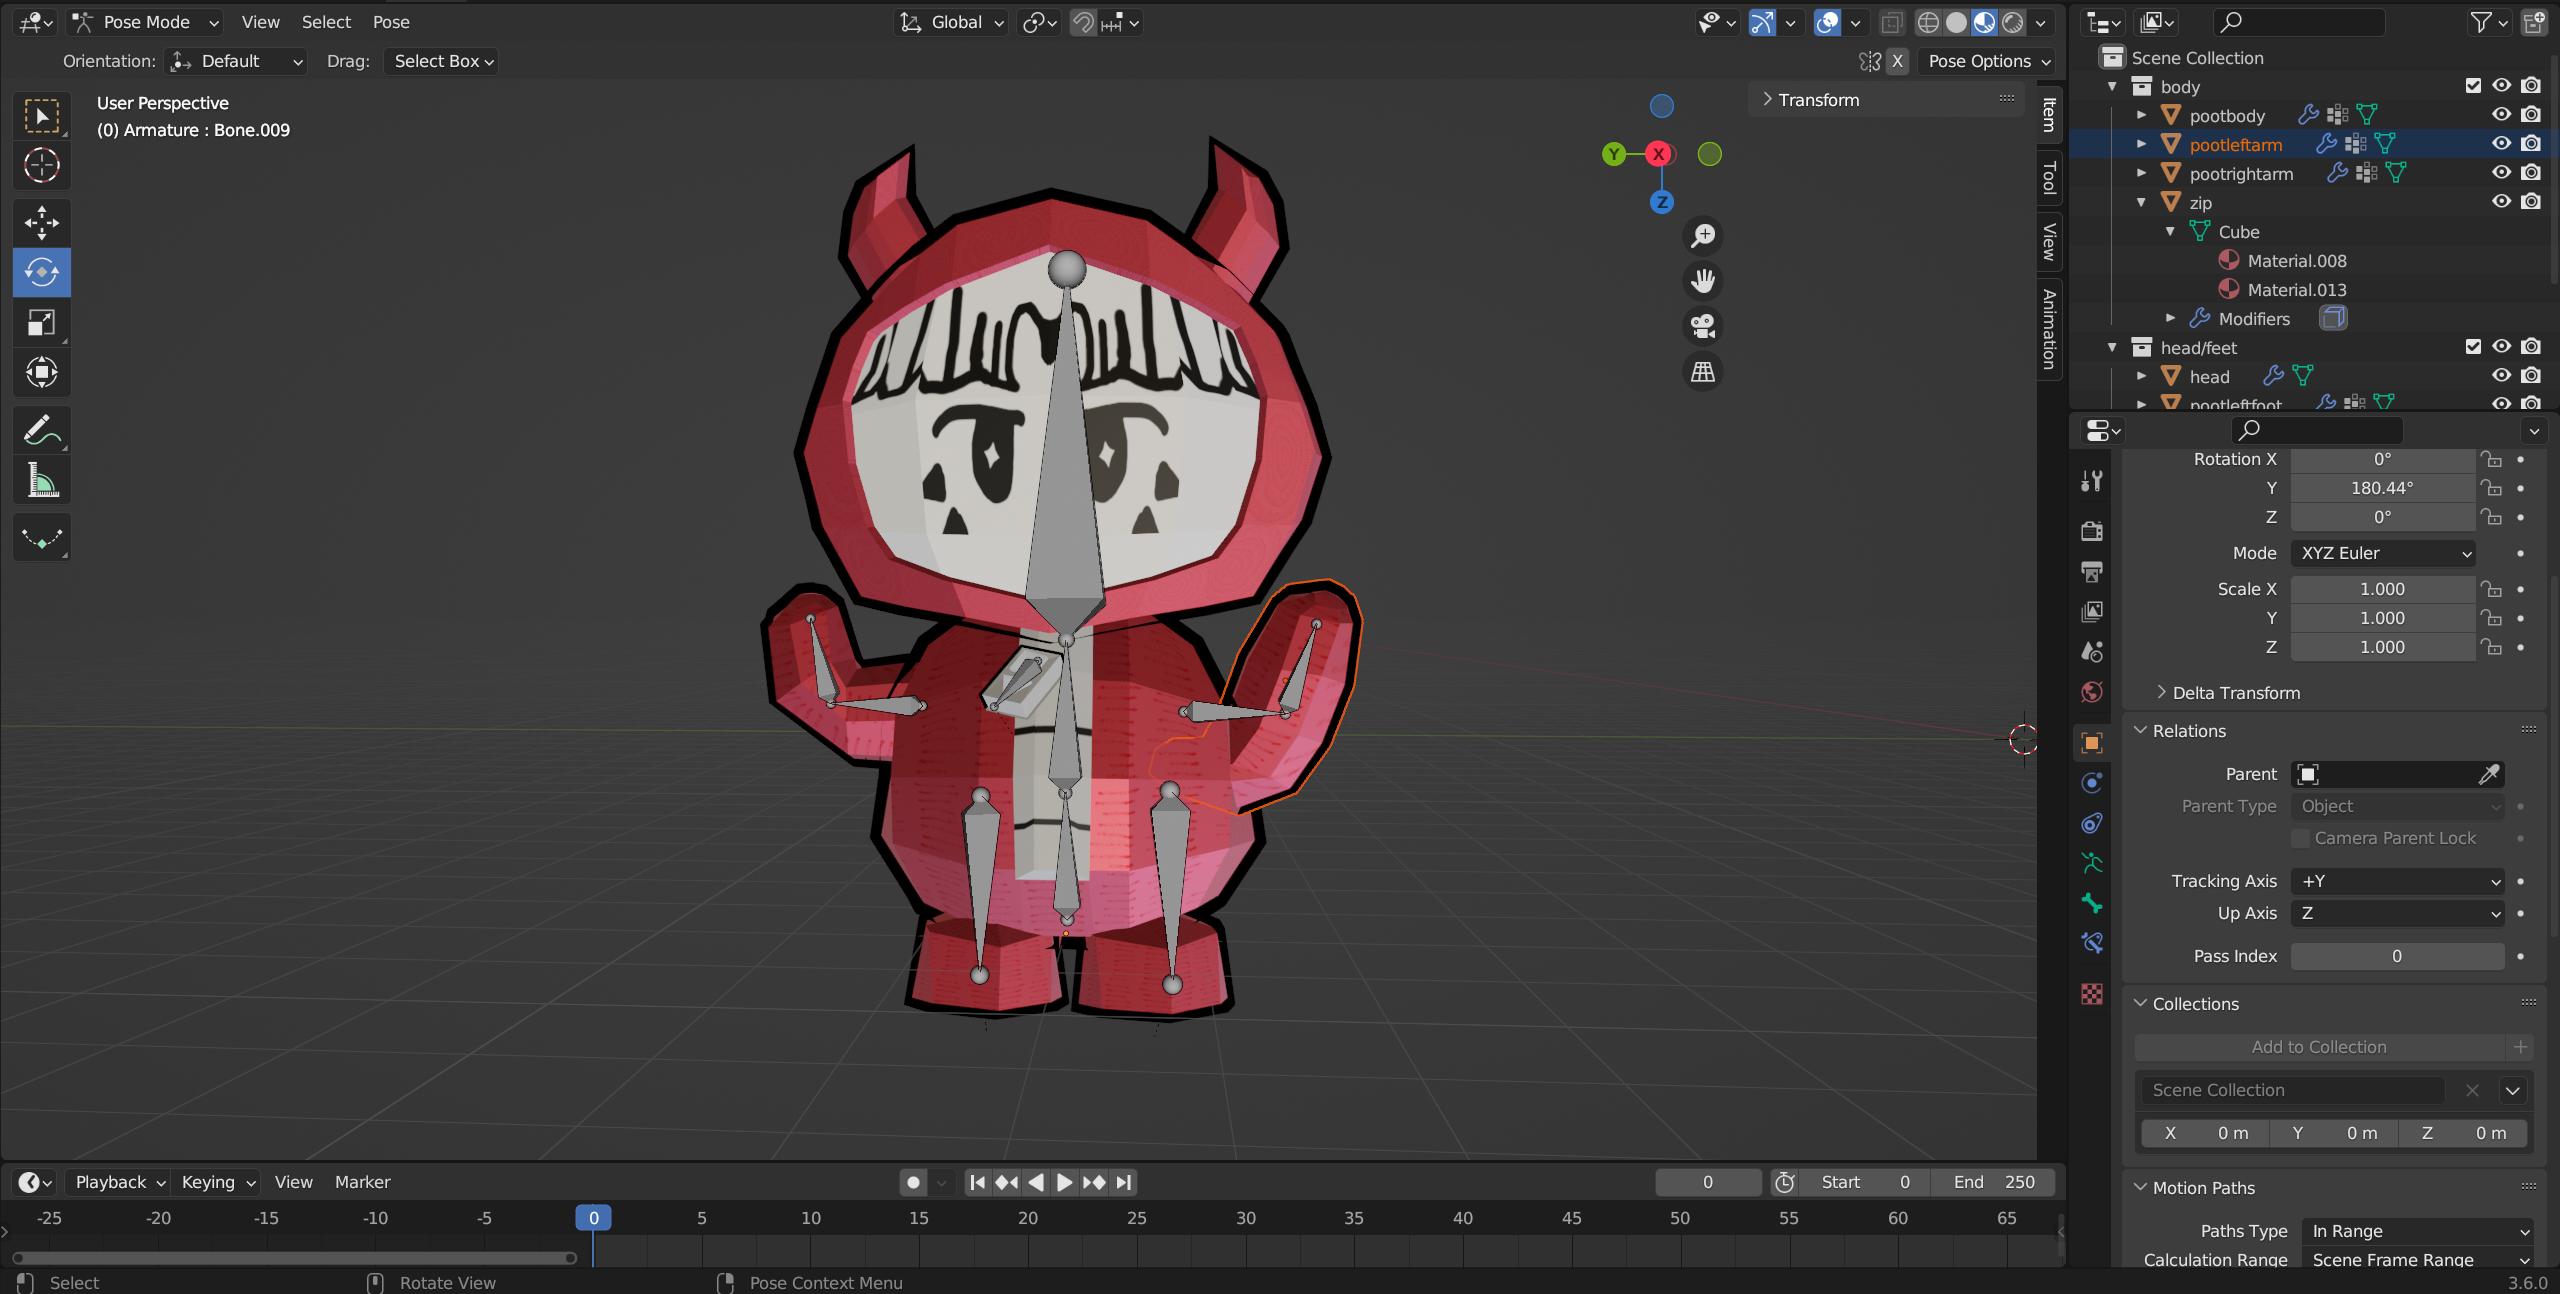Screen dimensions: 2560x1294
Task: Open the Object Constraints properties tab
Action: 2091,823
